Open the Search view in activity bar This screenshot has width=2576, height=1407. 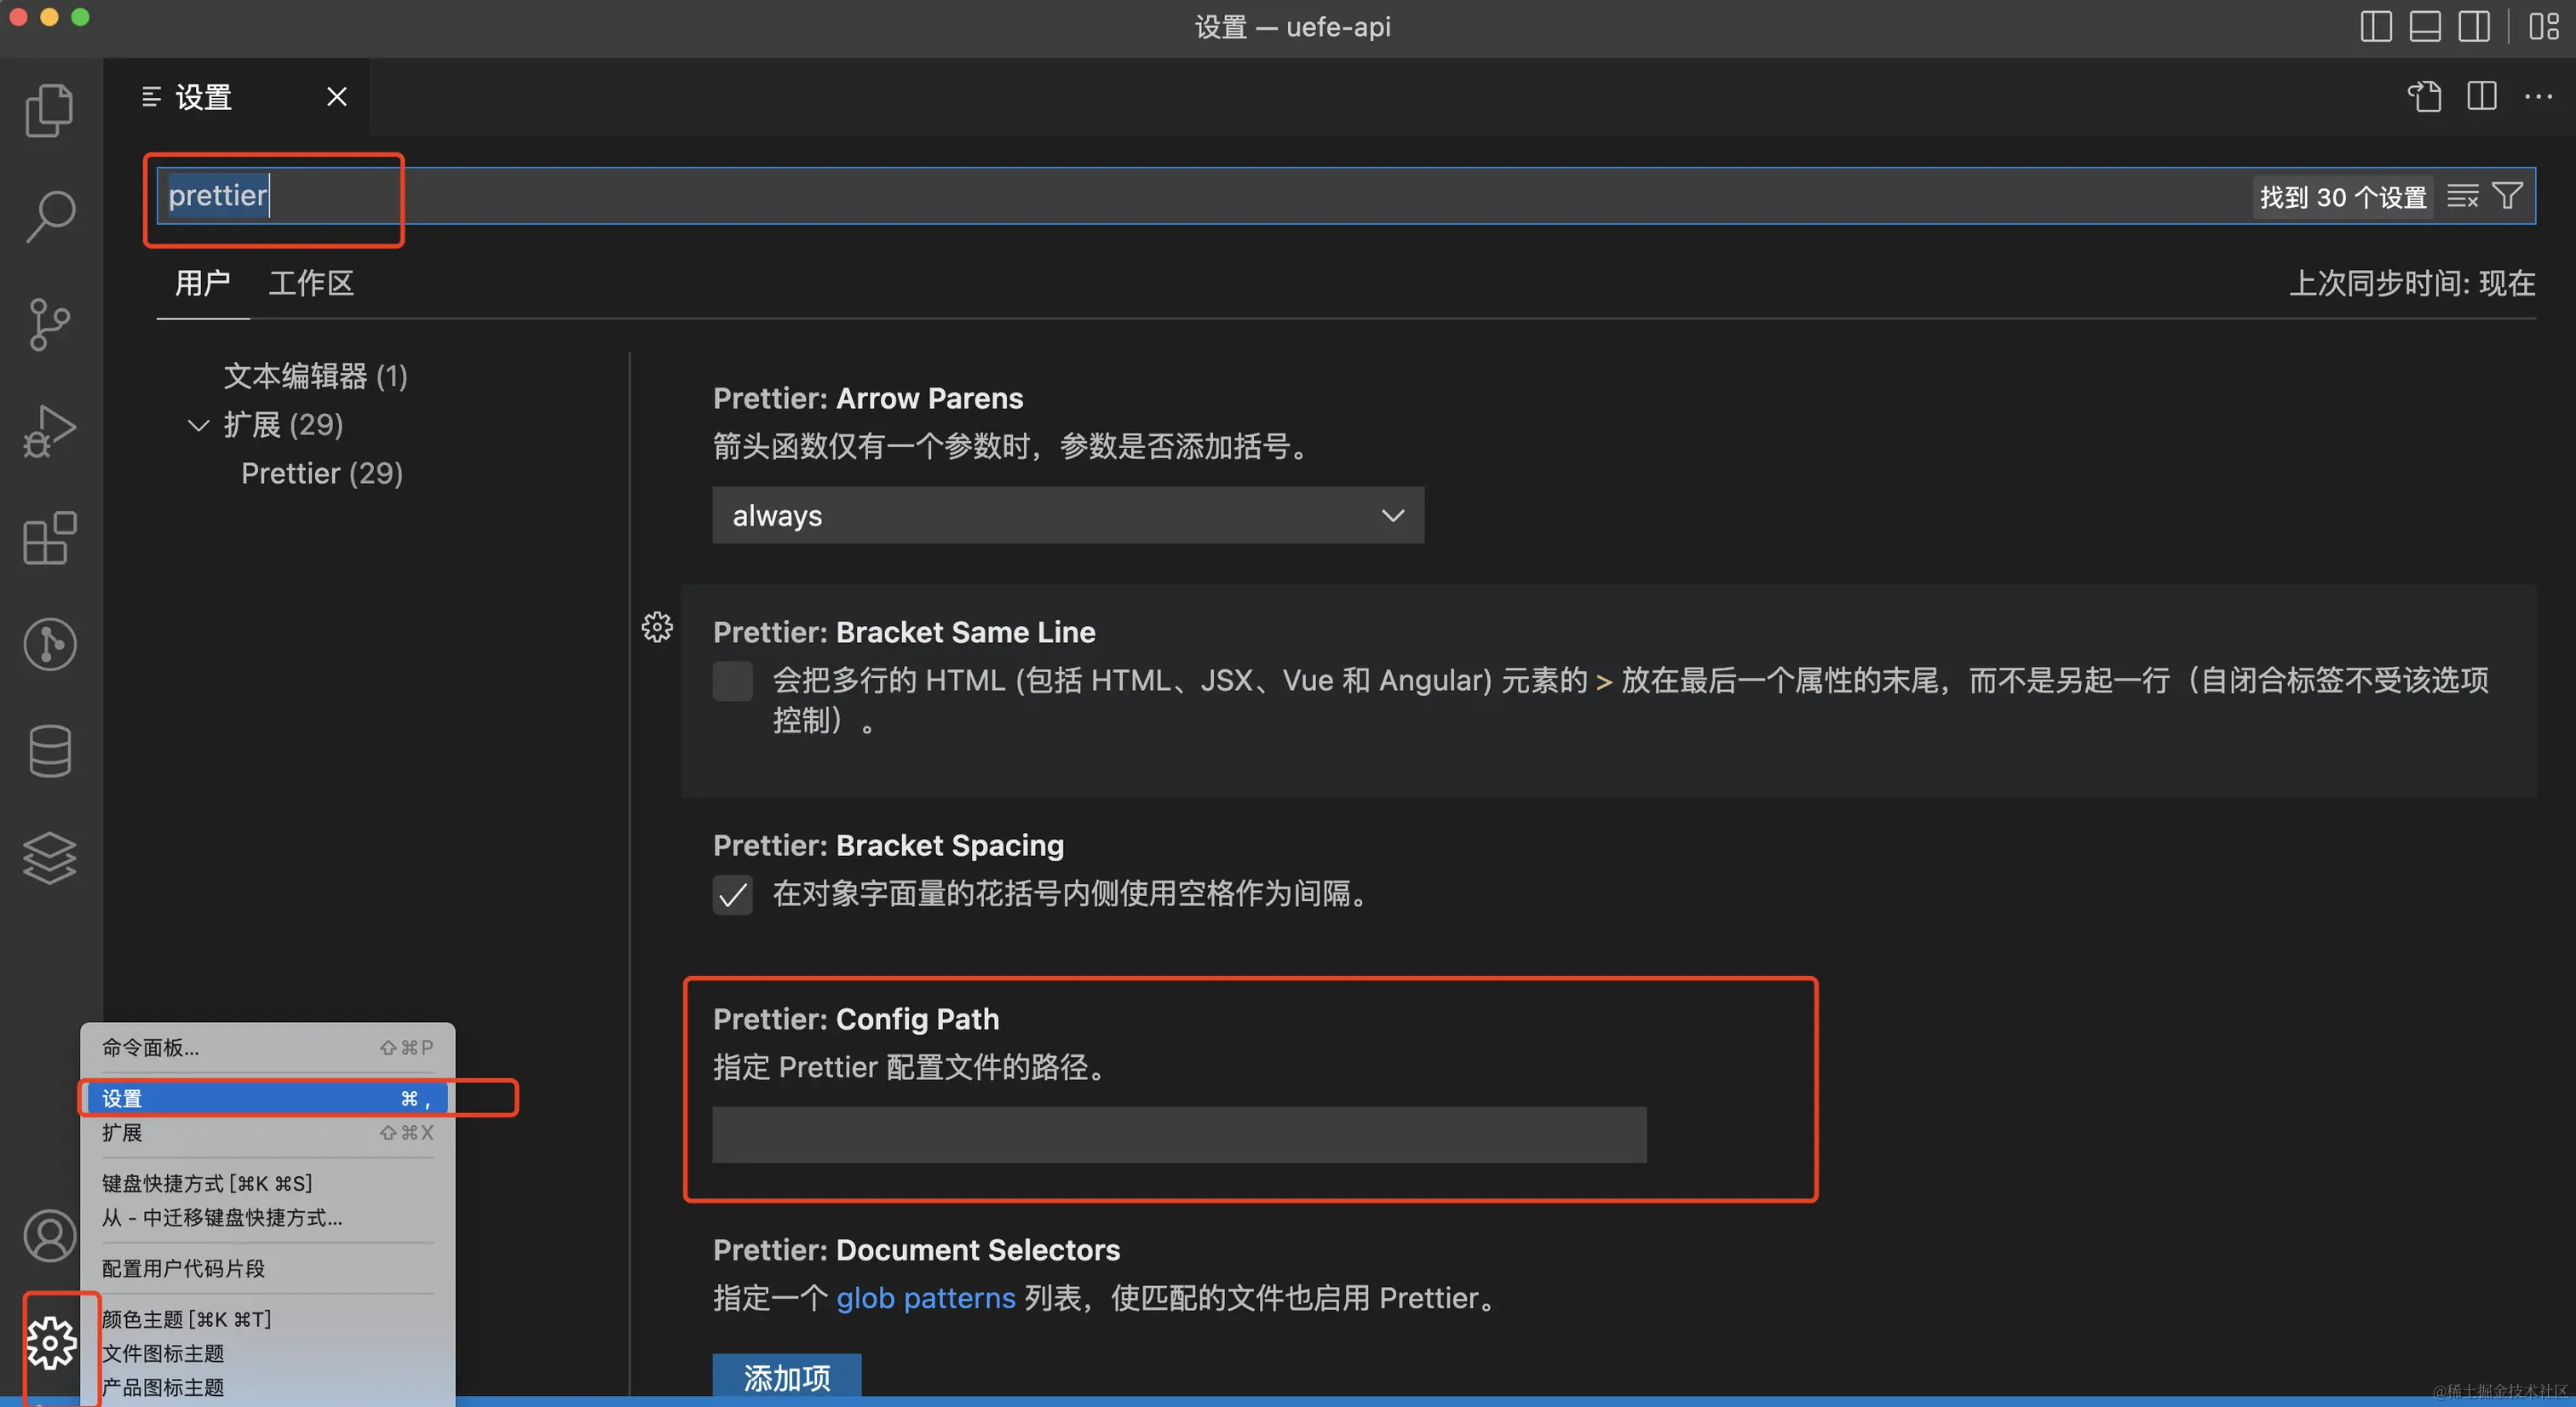(x=49, y=216)
